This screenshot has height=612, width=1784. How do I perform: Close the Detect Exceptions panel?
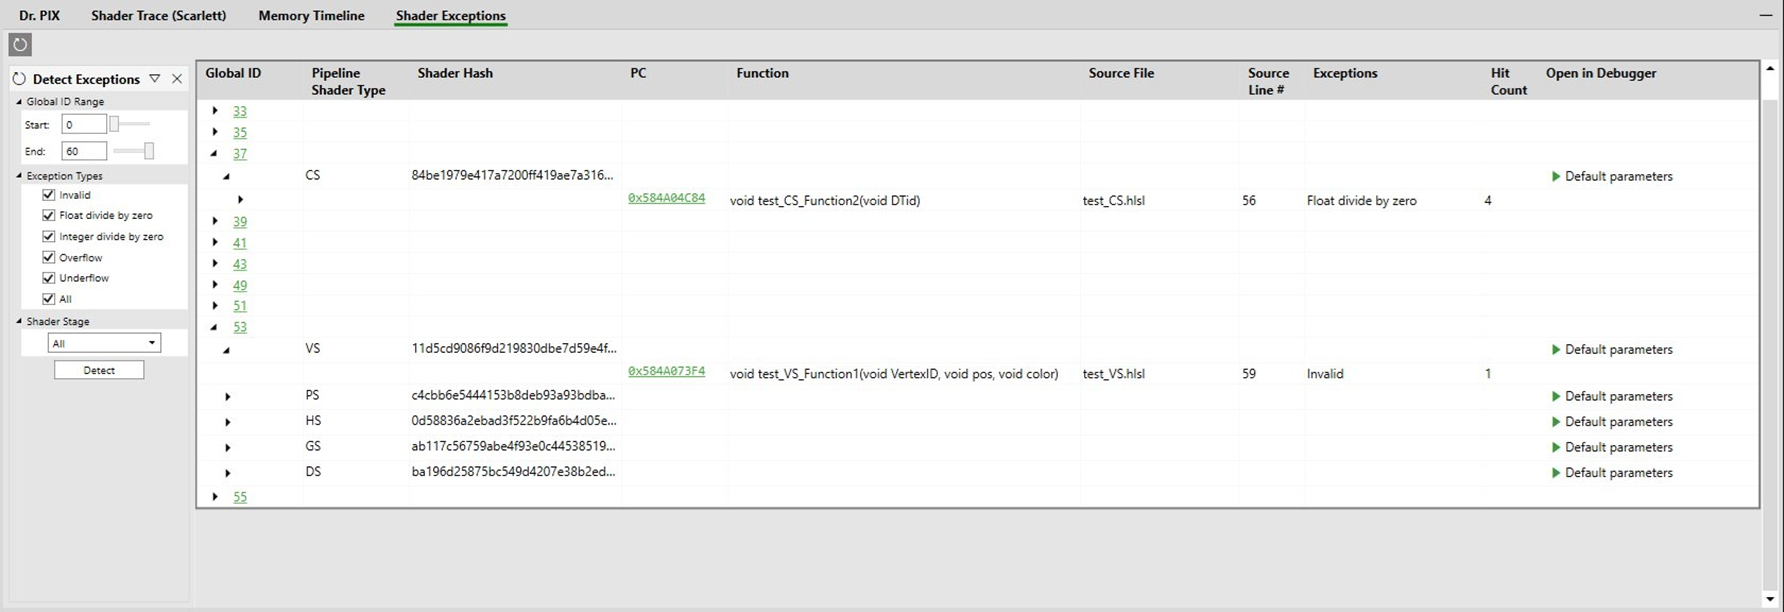[177, 79]
